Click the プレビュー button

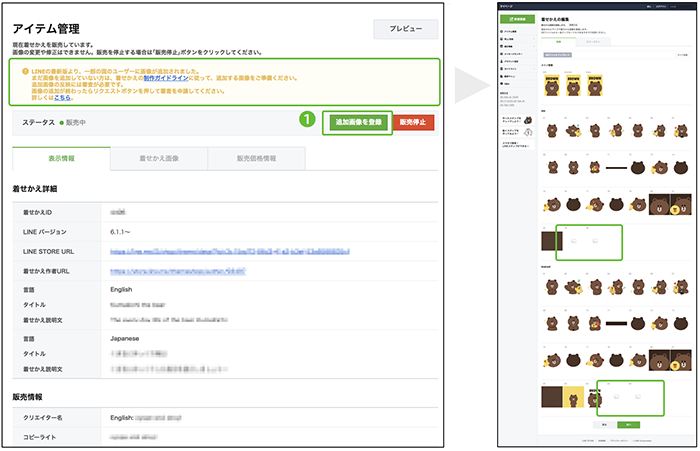[x=405, y=29]
